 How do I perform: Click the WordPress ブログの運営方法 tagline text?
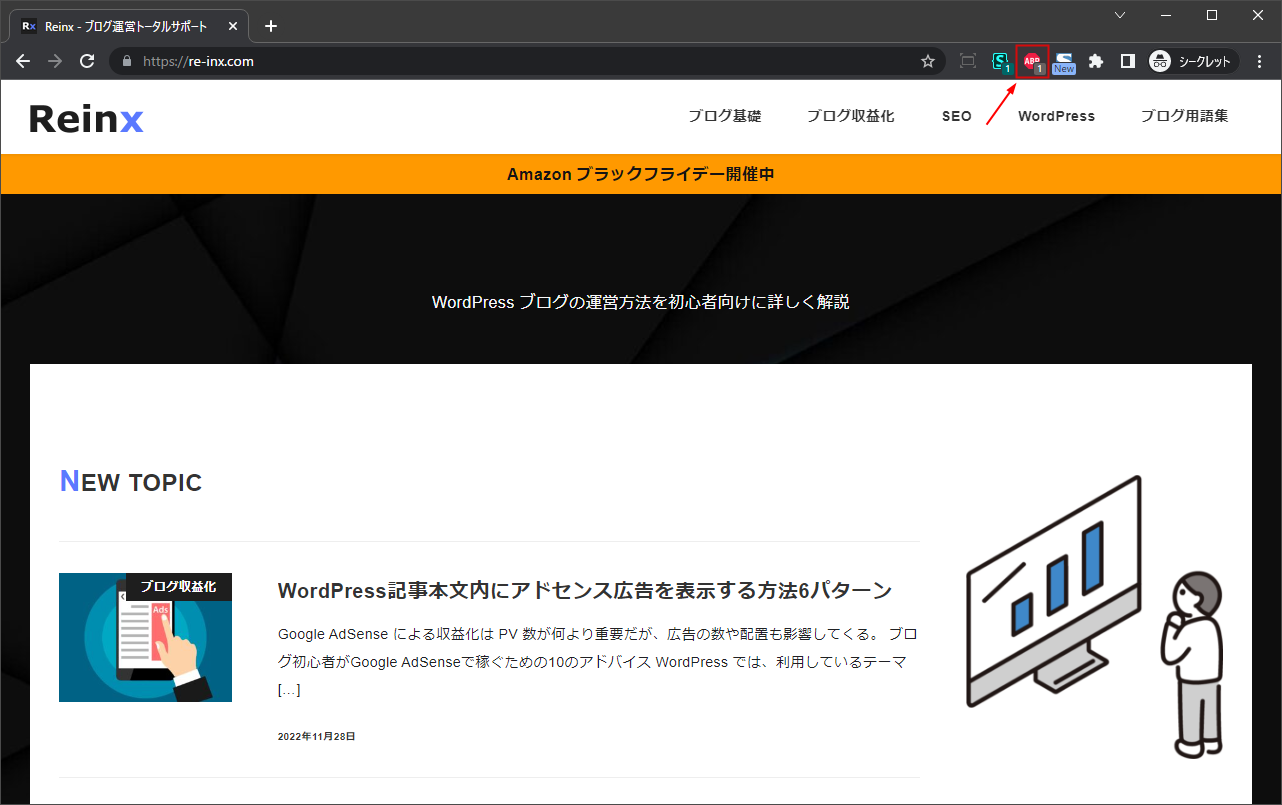[x=641, y=302]
